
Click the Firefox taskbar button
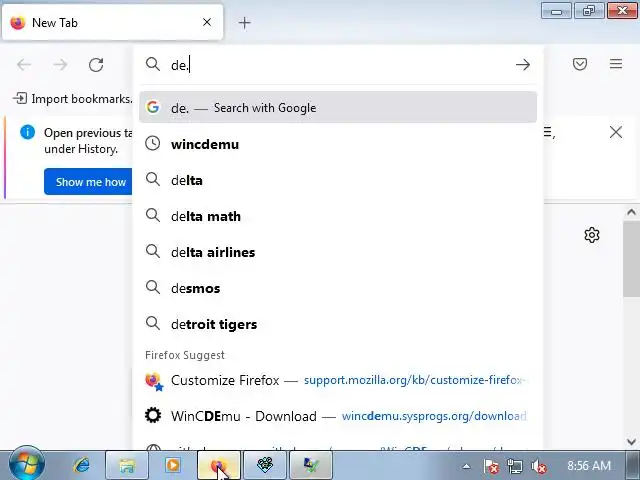[219, 465]
